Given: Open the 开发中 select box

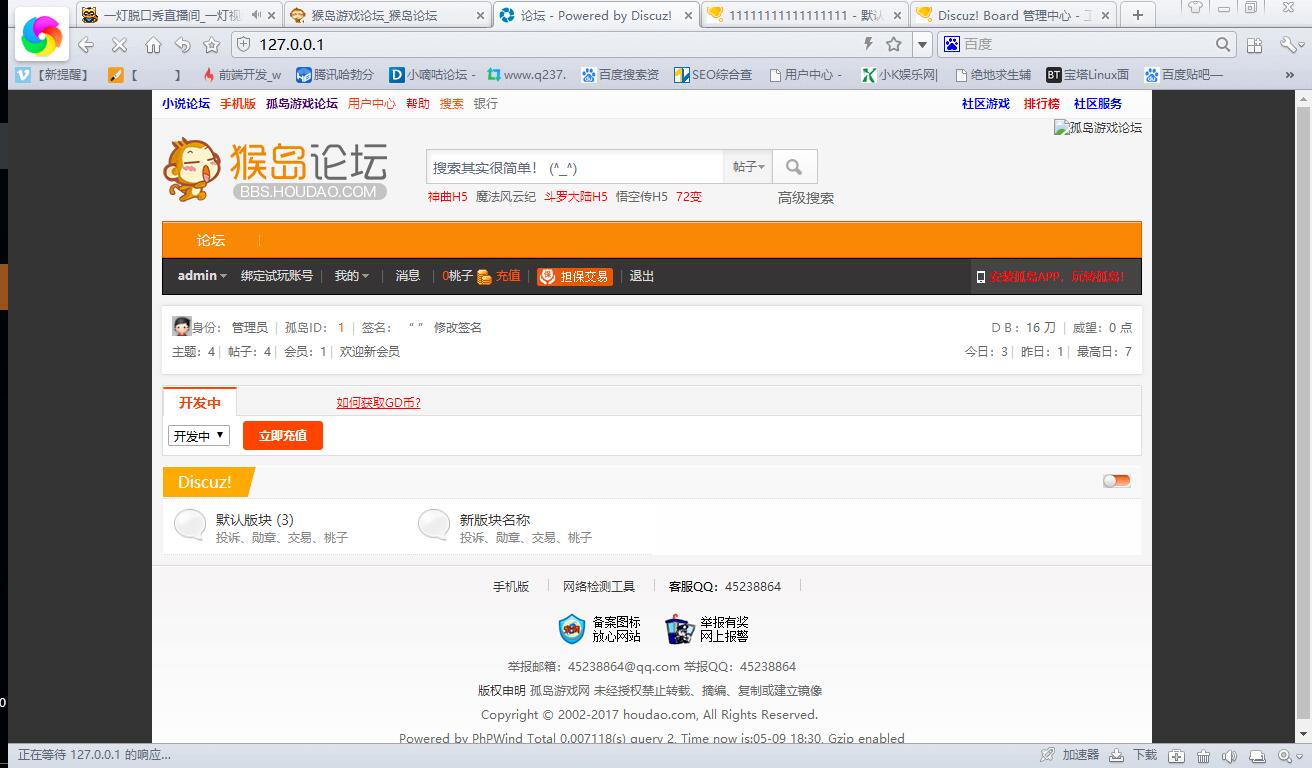Looking at the screenshot, I should tap(199, 436).
